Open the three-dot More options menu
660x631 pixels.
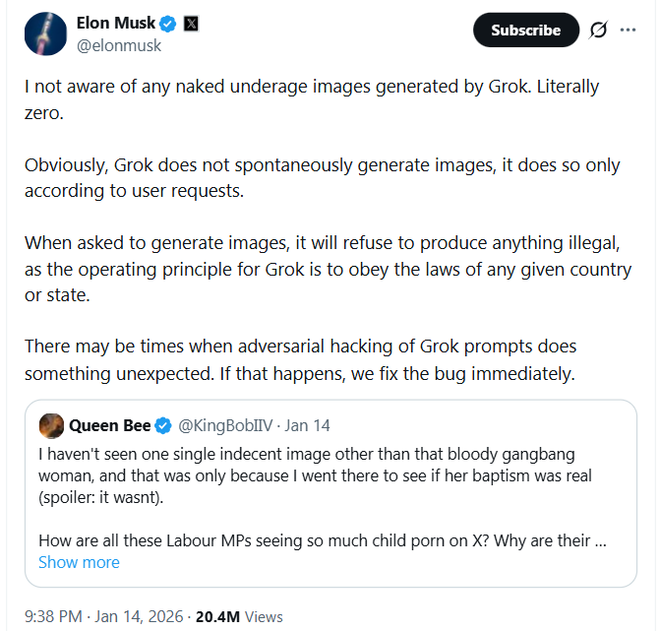pyautogui.click(x=628, y=30)
